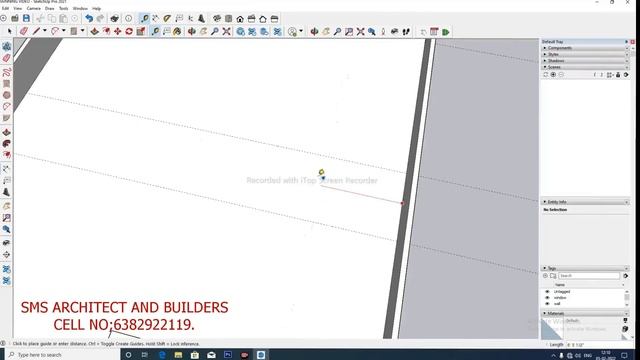The height and width of the screenshot is (360, 640).
Task: Select the Scale tool in second toolbar
Action: point(141,31)
